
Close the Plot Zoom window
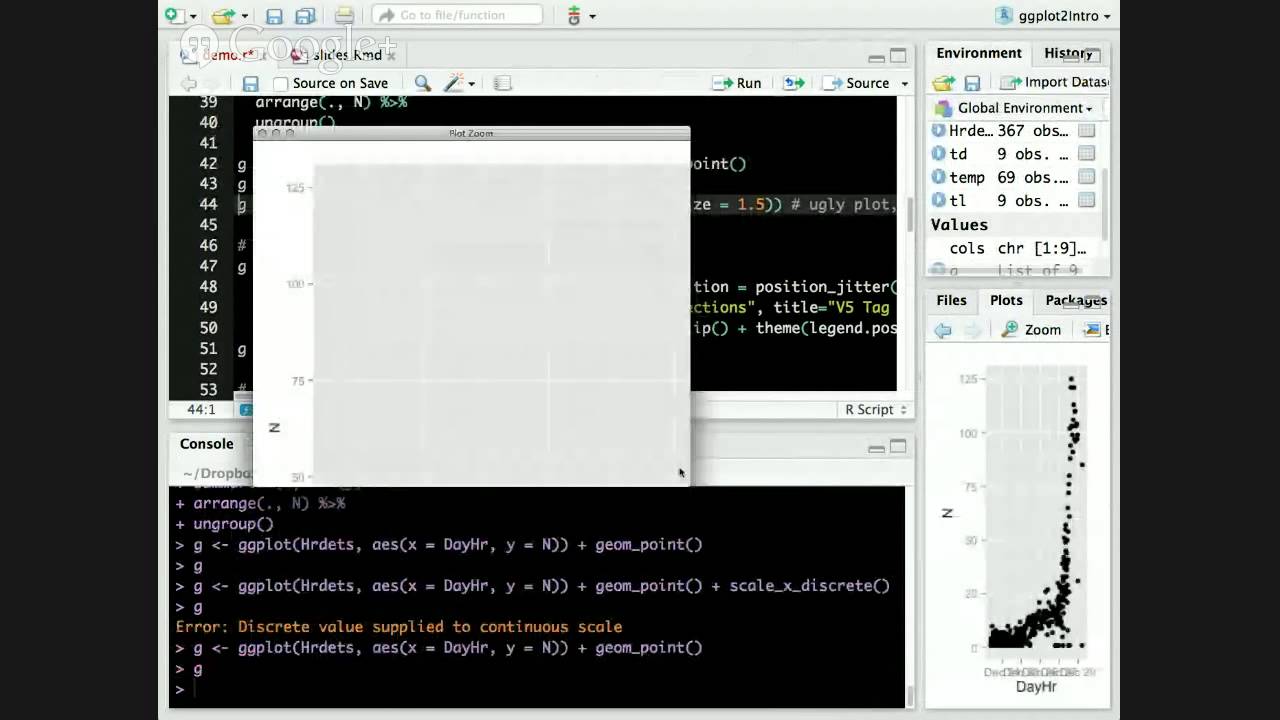pos(262,133)
